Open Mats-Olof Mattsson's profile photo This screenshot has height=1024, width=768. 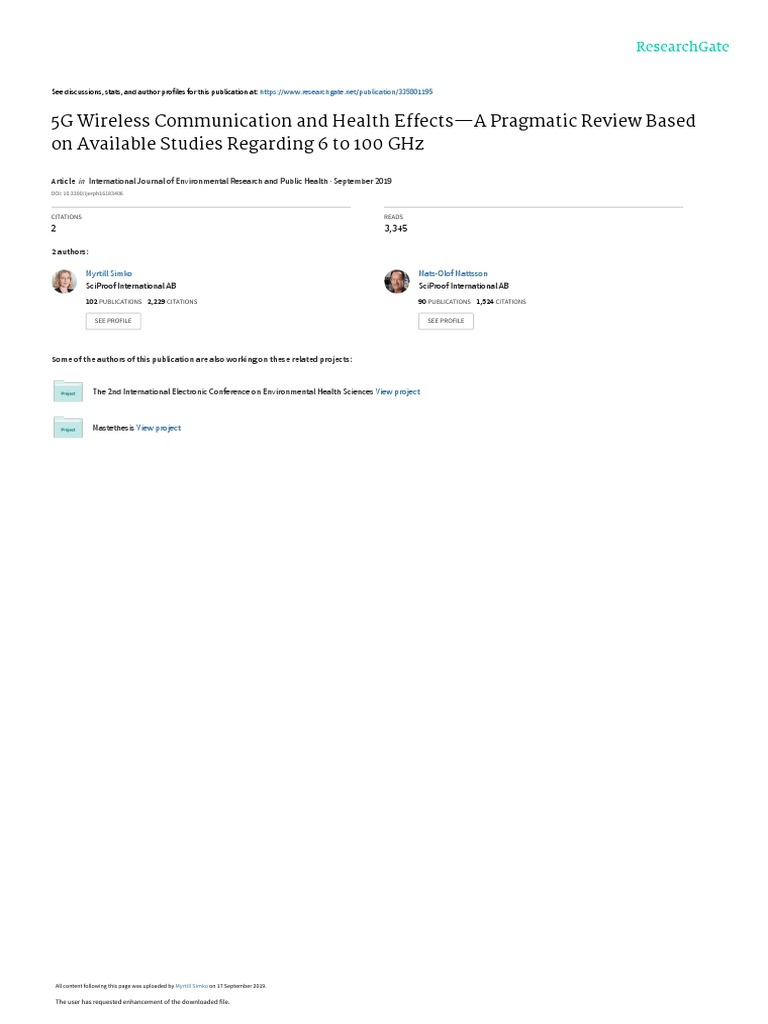click(x=397, y=281)
